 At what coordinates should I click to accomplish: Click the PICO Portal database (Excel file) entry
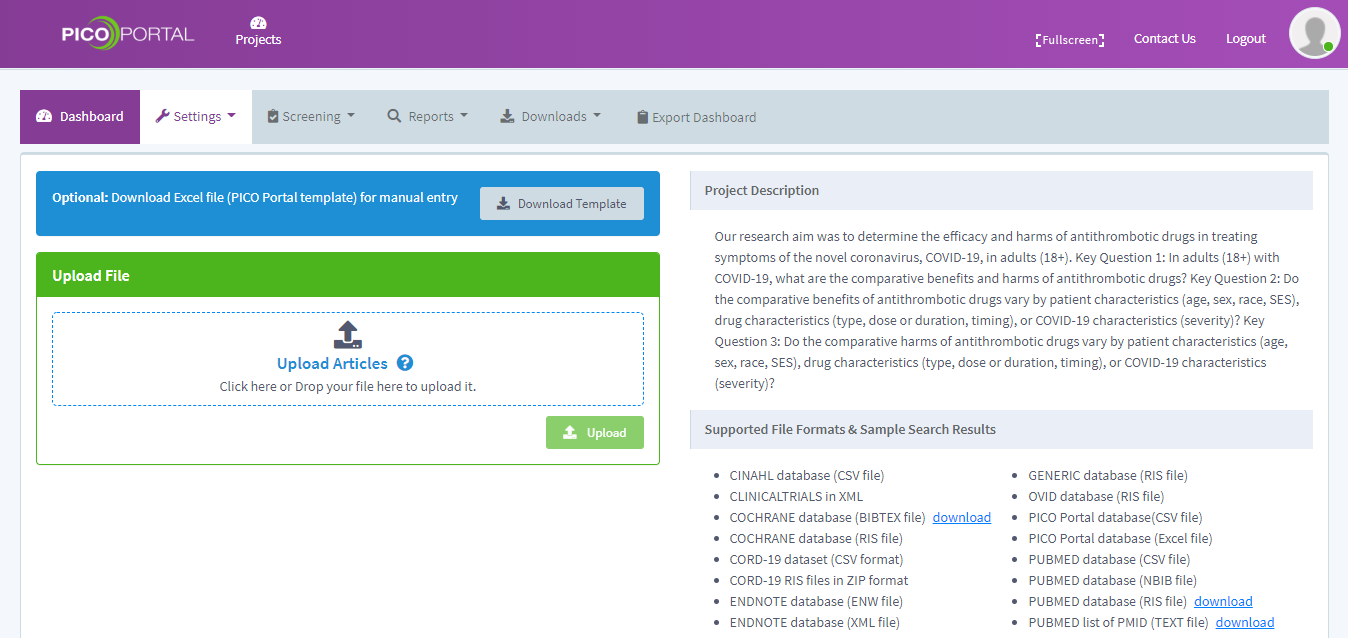click(1120, 538)
